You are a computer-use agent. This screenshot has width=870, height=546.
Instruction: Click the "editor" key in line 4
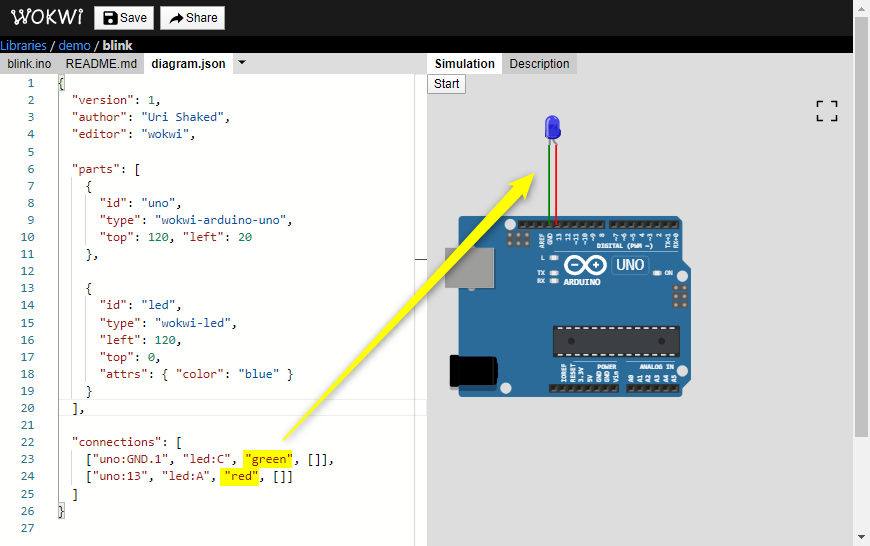tap(99, 134)
